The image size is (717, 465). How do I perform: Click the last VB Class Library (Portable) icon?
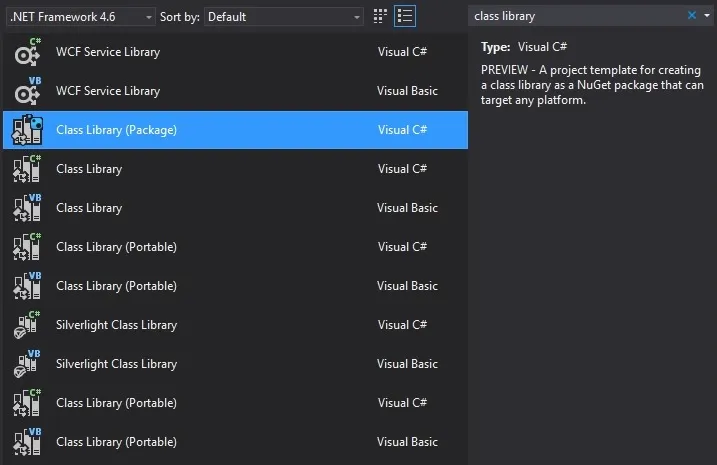(27, 442)
